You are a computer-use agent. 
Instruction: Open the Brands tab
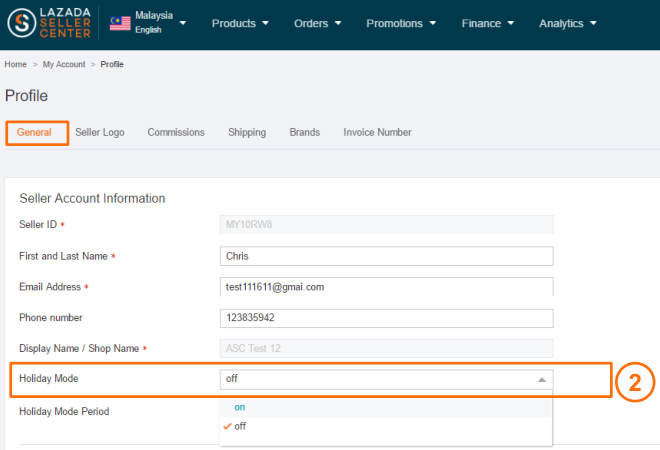point(305,132)
